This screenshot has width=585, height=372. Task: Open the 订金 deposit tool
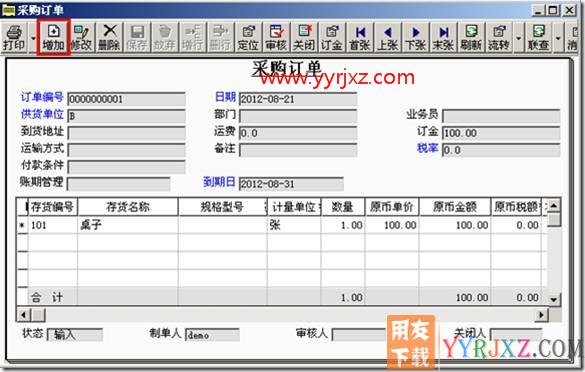tap(332, 38)
